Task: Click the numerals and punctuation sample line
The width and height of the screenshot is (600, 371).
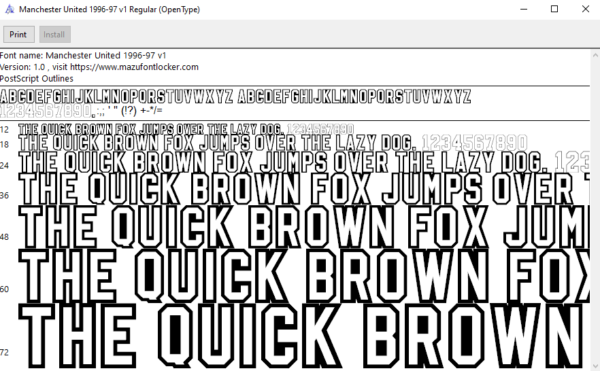Action: [81, 111]
